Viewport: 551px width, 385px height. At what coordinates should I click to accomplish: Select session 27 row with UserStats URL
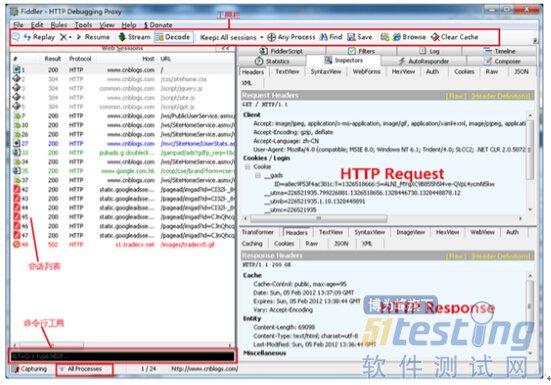(x=123, y=143)
